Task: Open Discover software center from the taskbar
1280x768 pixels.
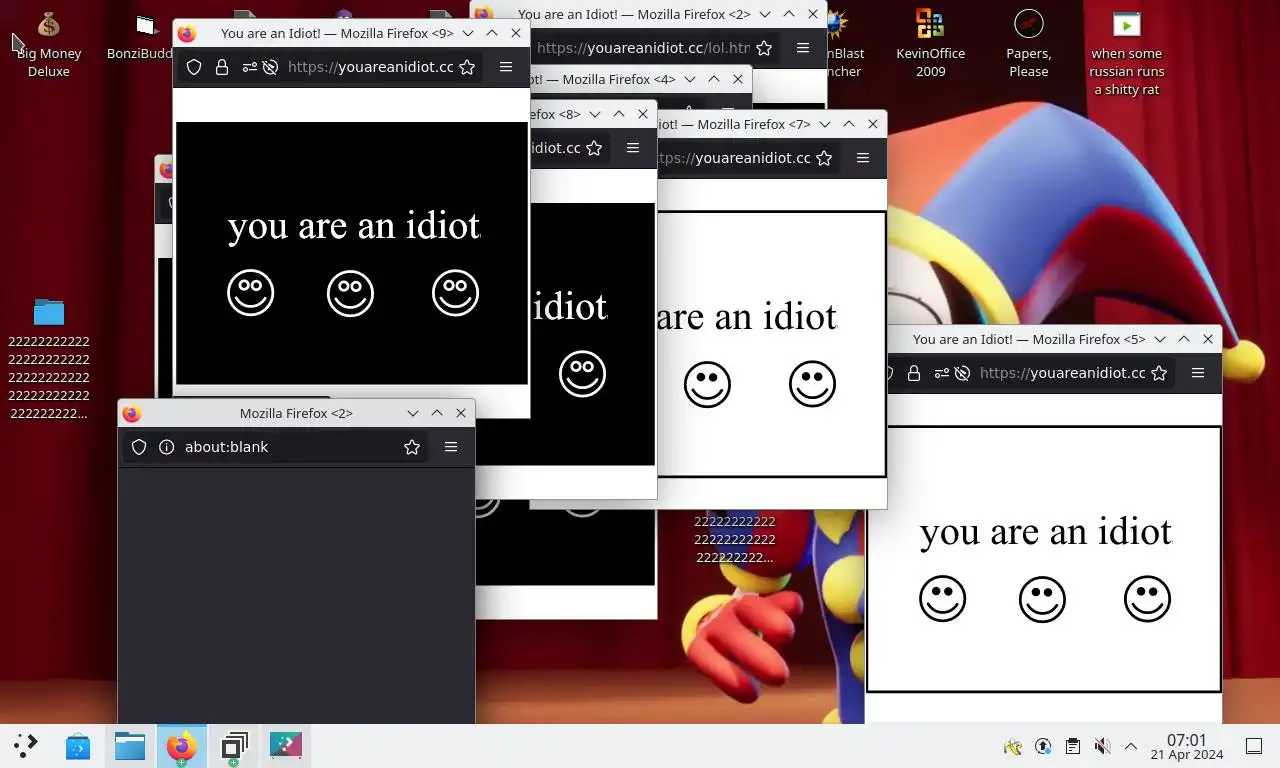Action: click(78, 746)
